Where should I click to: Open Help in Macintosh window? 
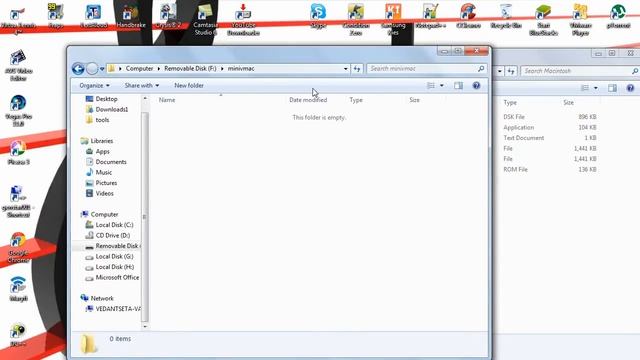(x=630, y=88)
